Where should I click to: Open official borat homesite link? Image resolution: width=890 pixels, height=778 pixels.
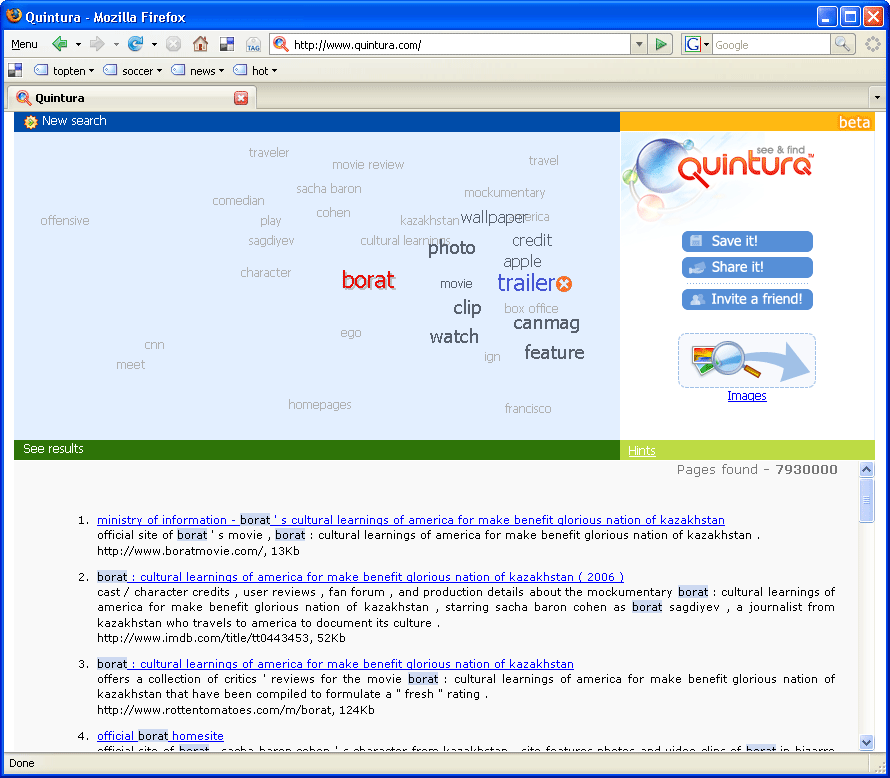pyautogui.click(x=160, y=736)
